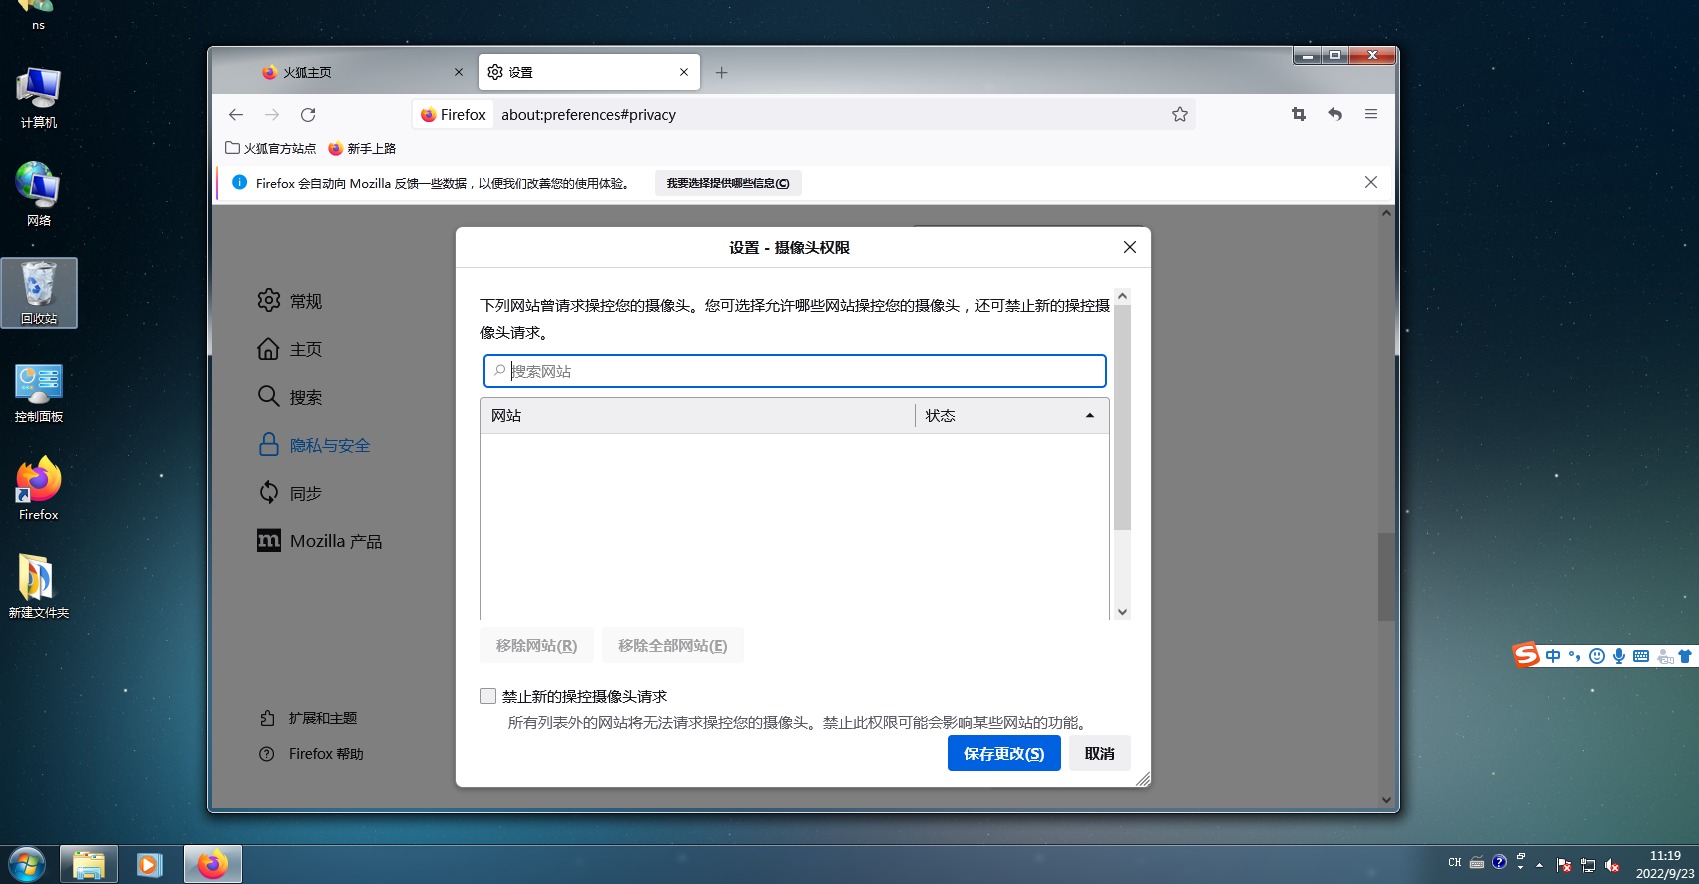Click the undo arrow icon in toolbar
Image resolution: width=1699 pixels, height=884 pixels.
[x=1335, y=115]
